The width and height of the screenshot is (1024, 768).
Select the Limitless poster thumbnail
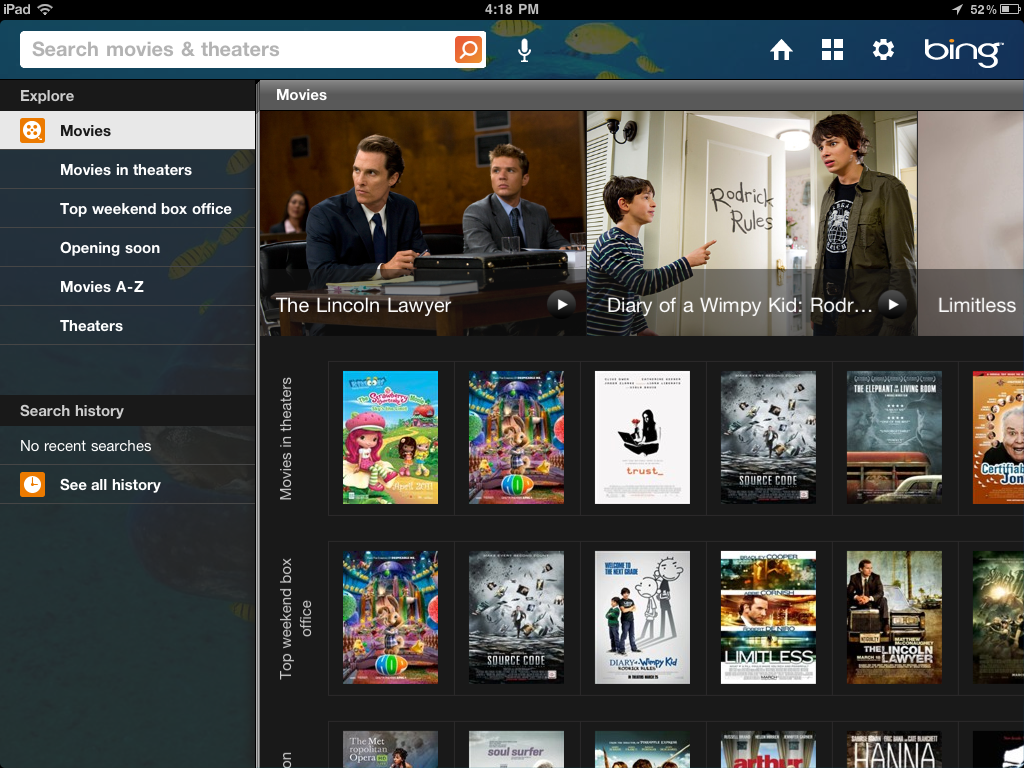(767, 617)
